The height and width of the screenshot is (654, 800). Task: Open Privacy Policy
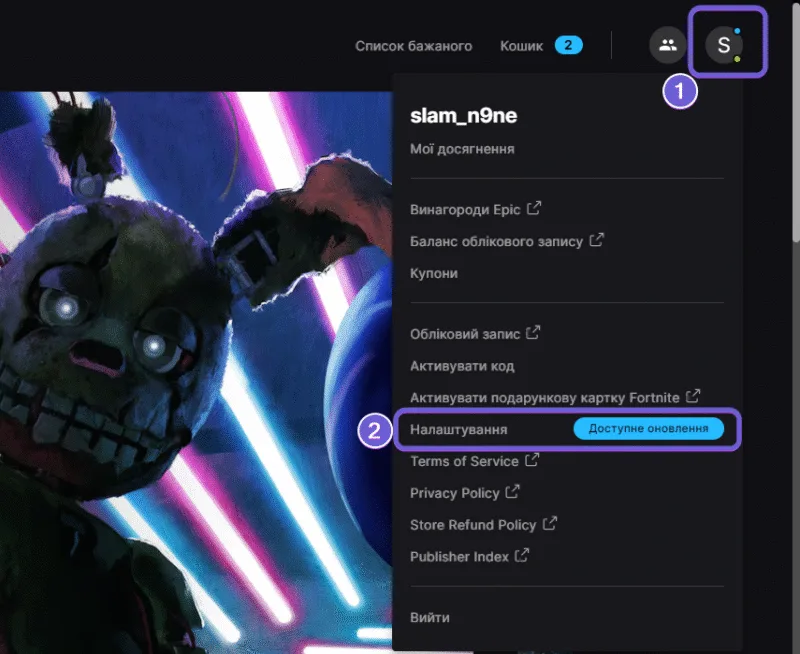(455, 493)
